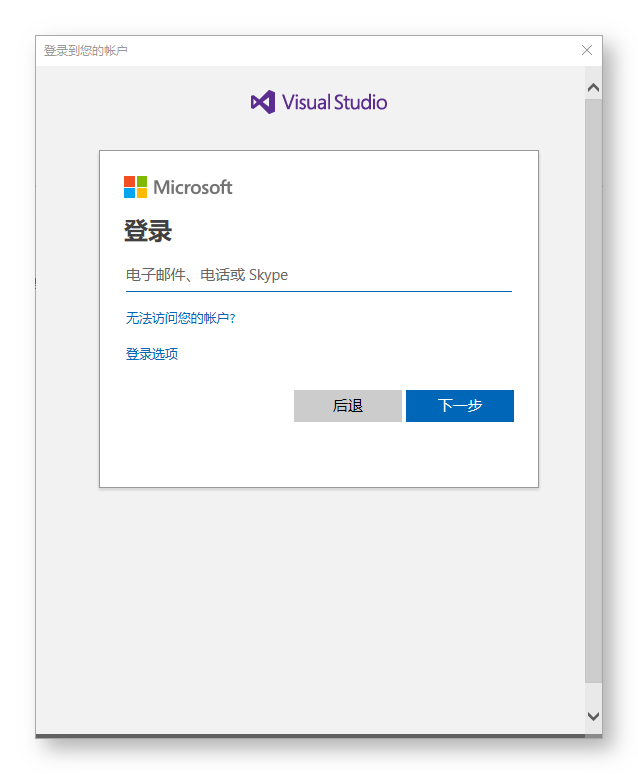Click the Visual Studio text label

pos(334,102)
